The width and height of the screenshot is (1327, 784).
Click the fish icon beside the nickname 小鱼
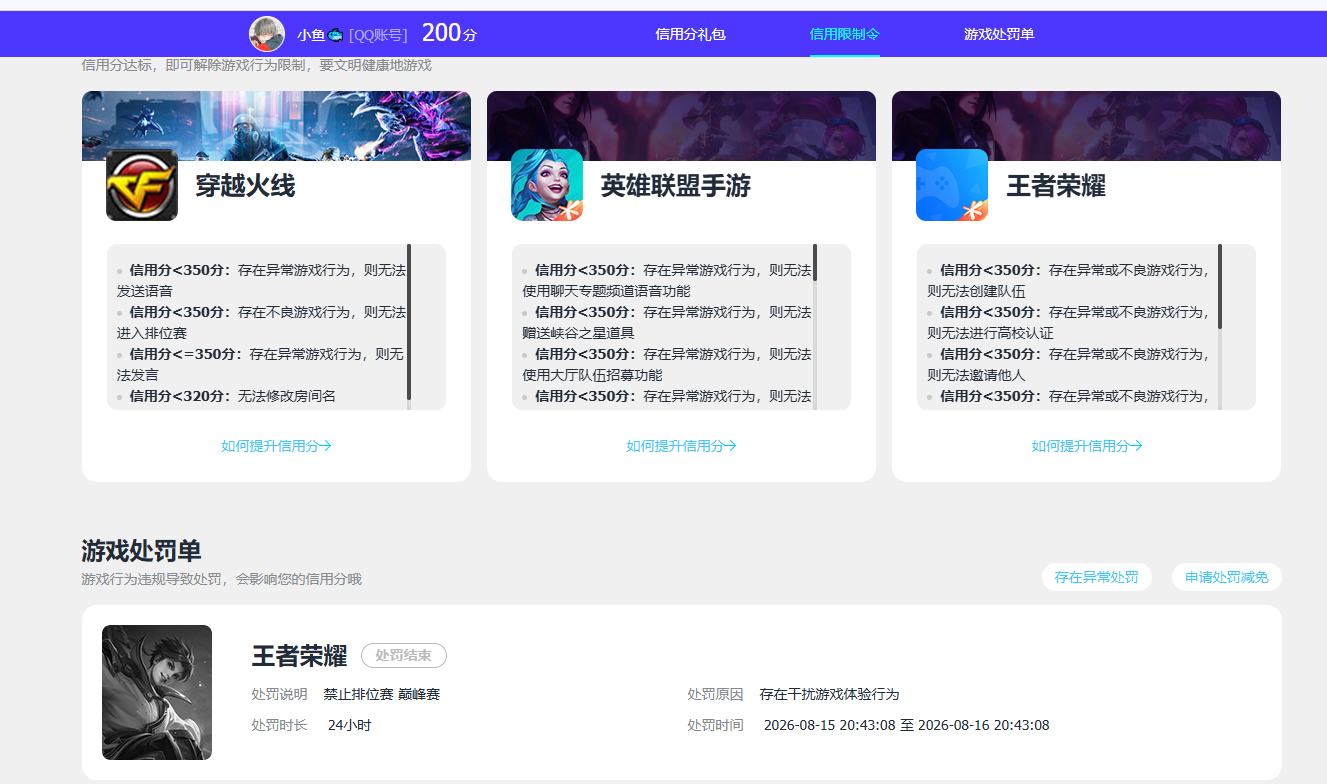point(336,35)
